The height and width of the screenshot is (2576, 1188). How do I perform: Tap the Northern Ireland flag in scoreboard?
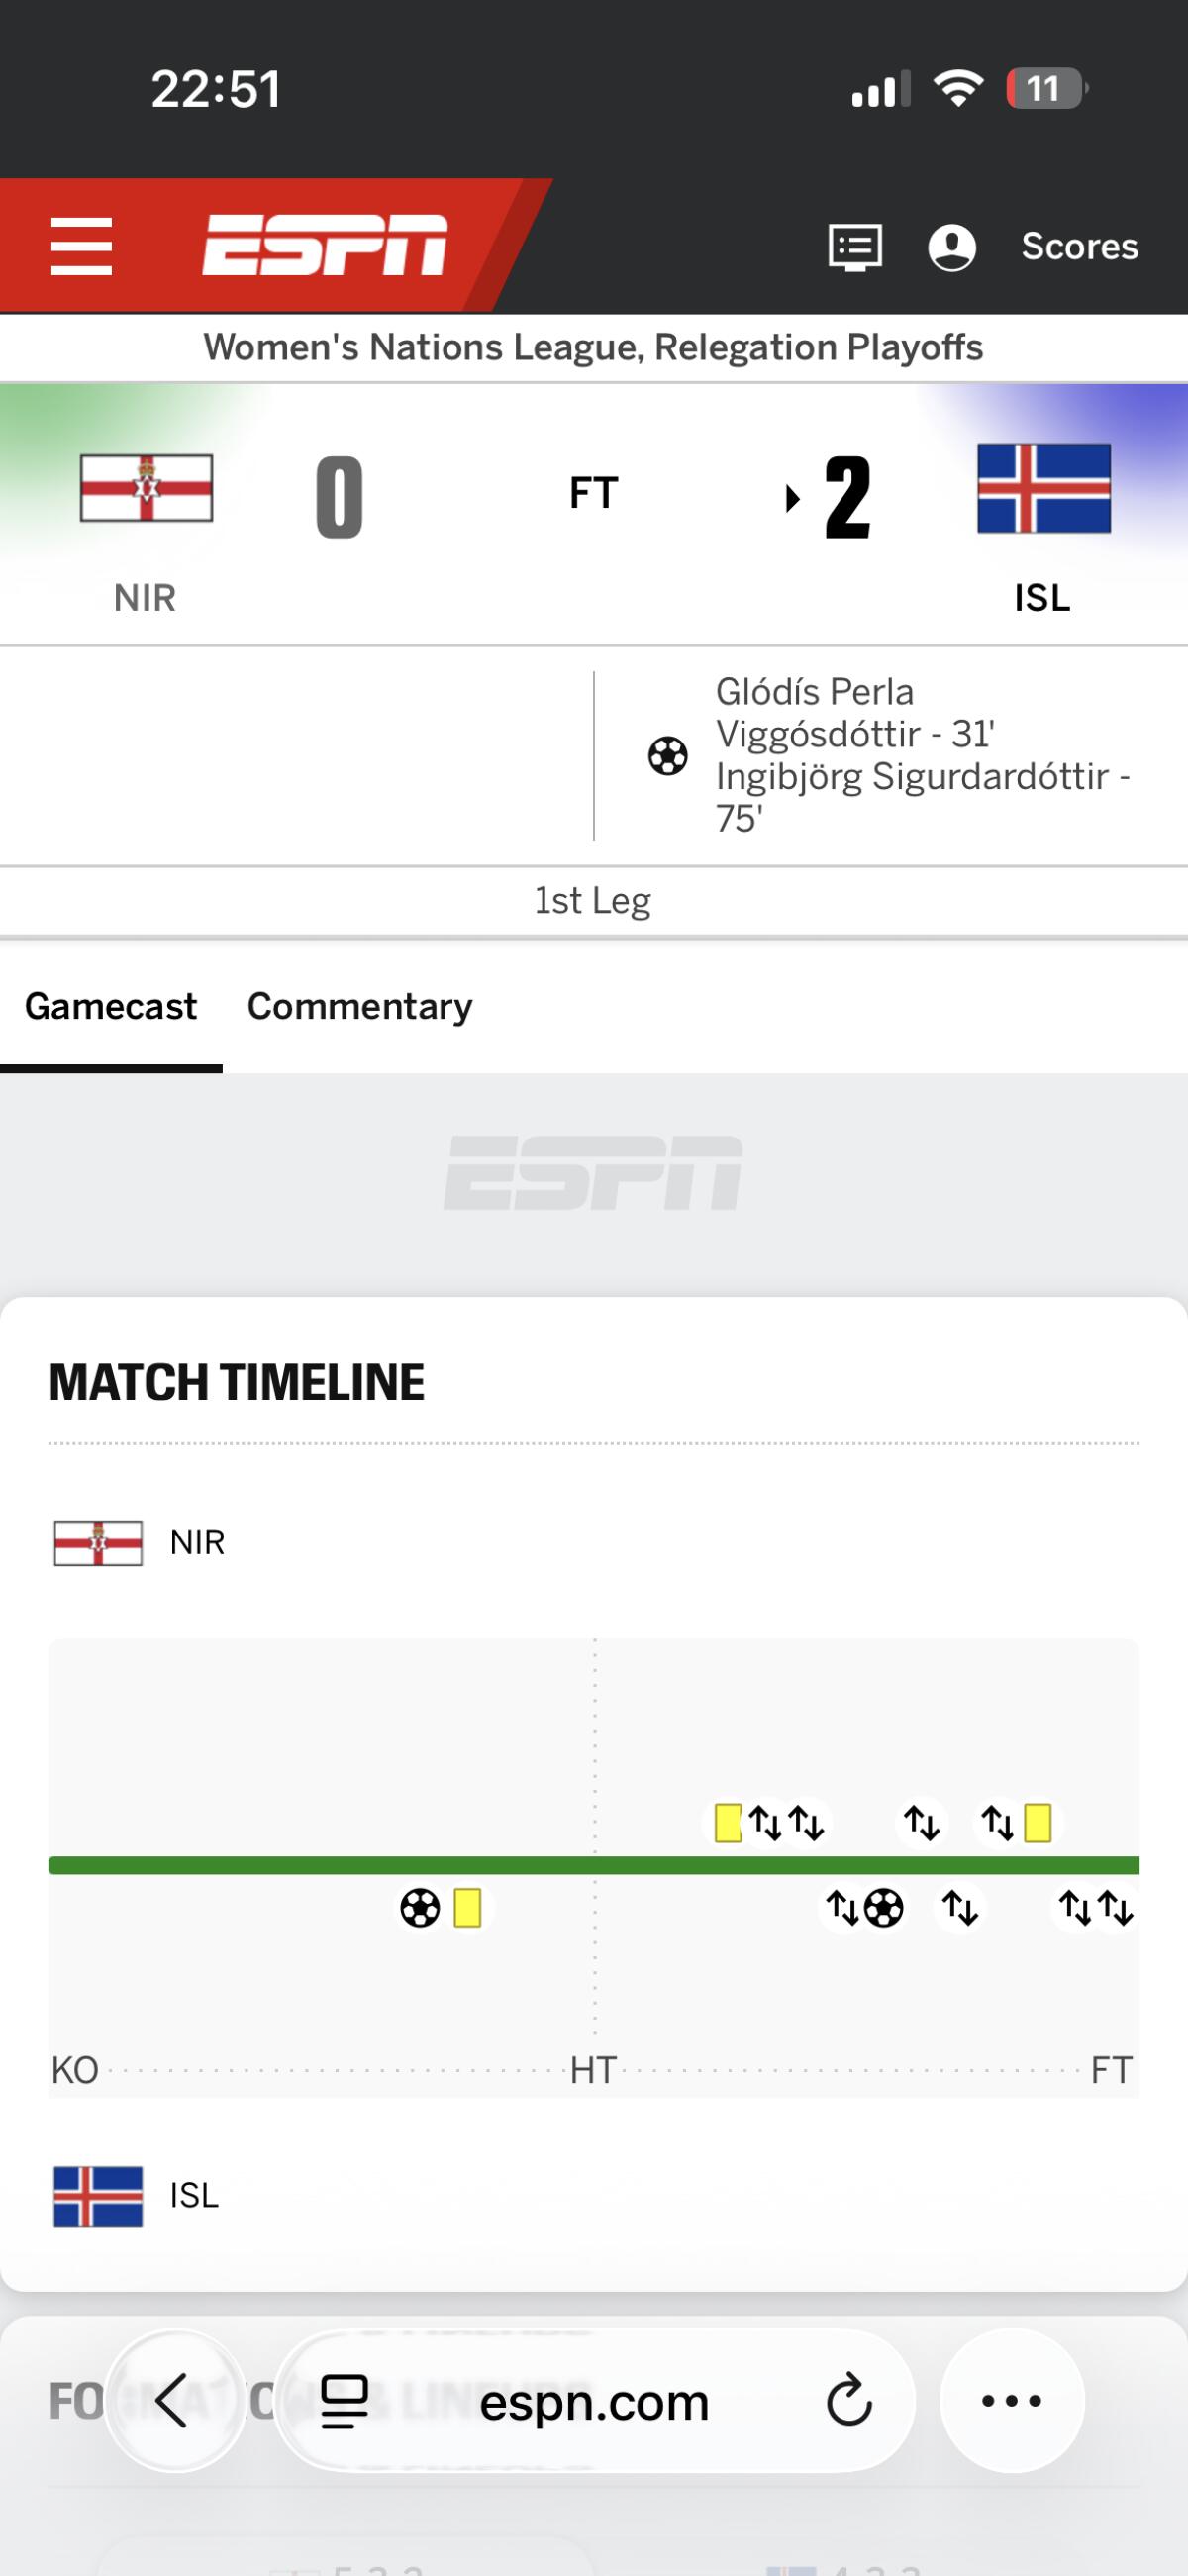pyautogui.click(x=146, y=488)
